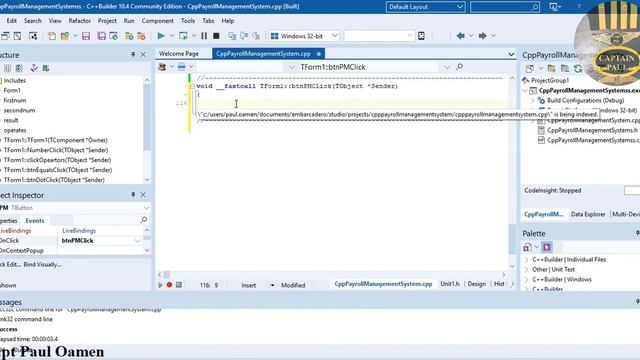Click the Save file icon
This screenshot has height=360, width=640.
pyautogui.click(x=86, y=36)
